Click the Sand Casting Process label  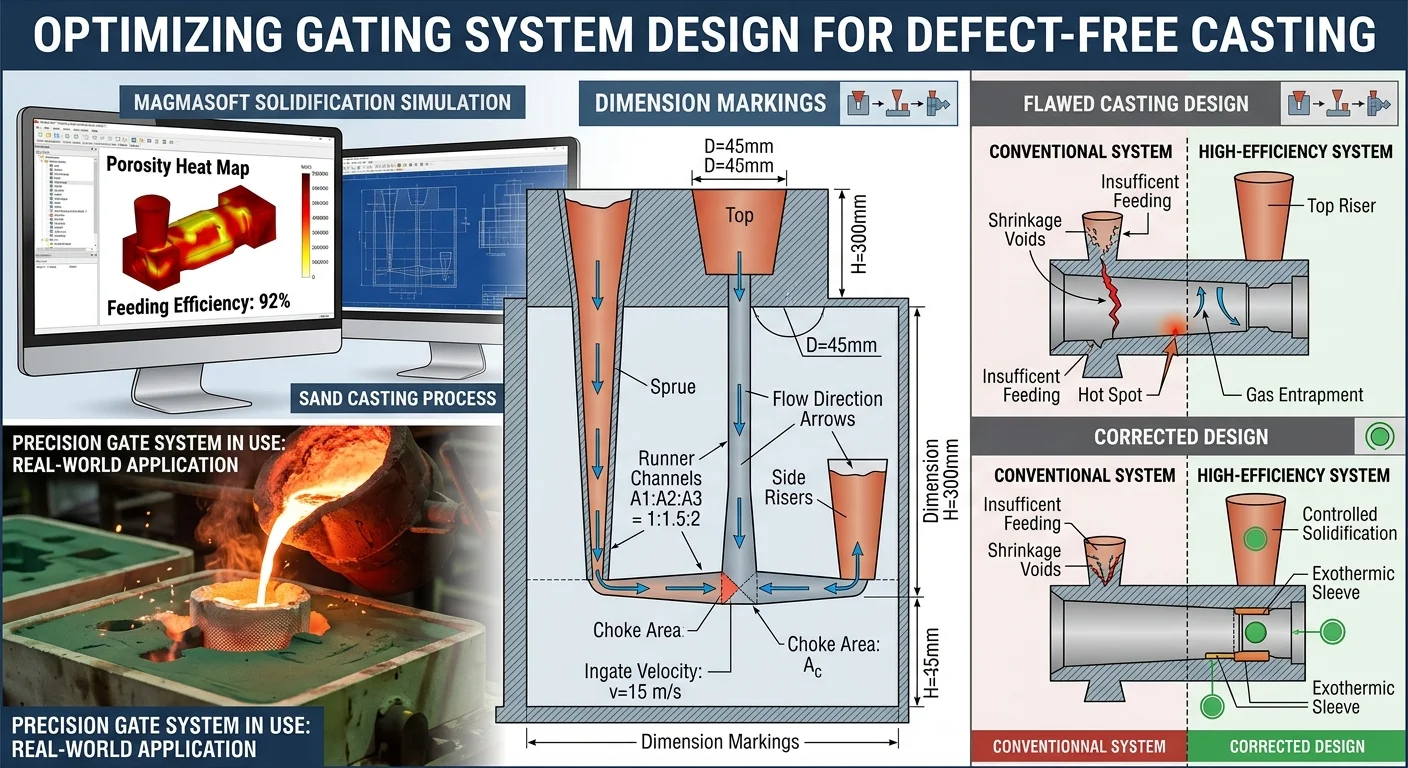click(x=396, y=398)
